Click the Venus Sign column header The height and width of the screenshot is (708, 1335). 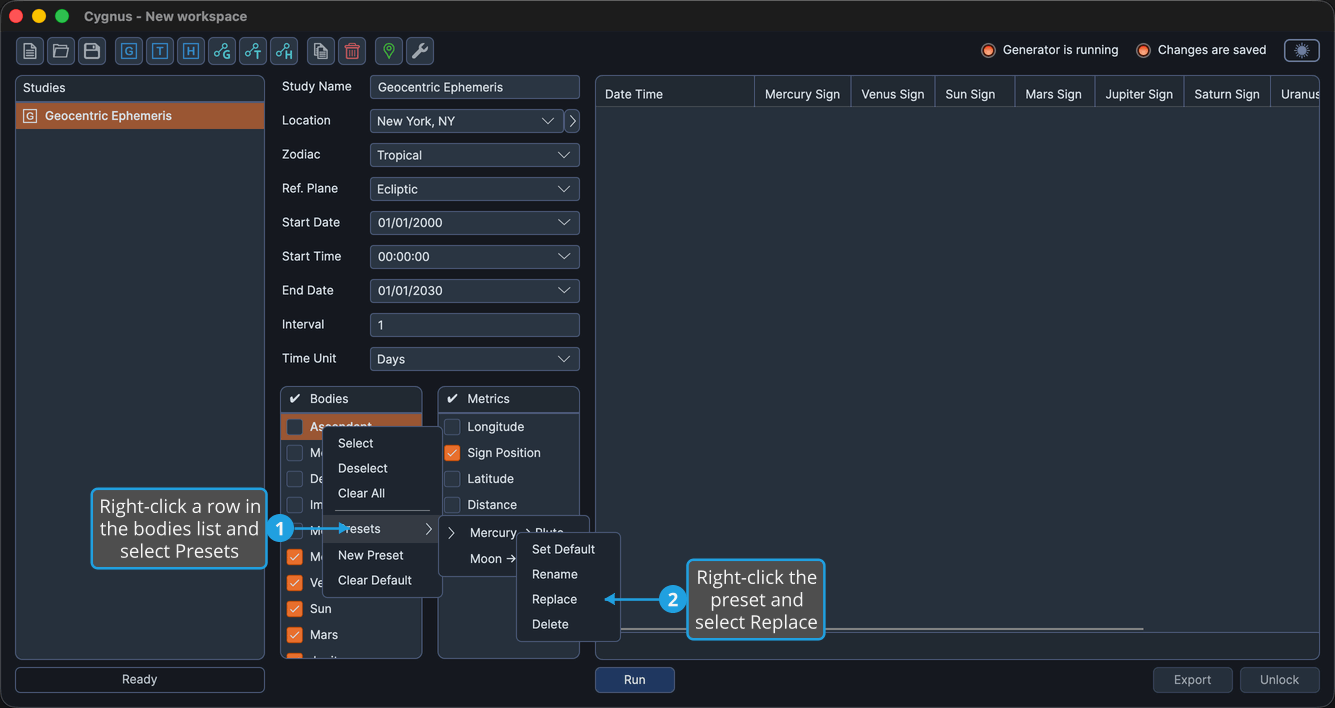tap(893, 94)
